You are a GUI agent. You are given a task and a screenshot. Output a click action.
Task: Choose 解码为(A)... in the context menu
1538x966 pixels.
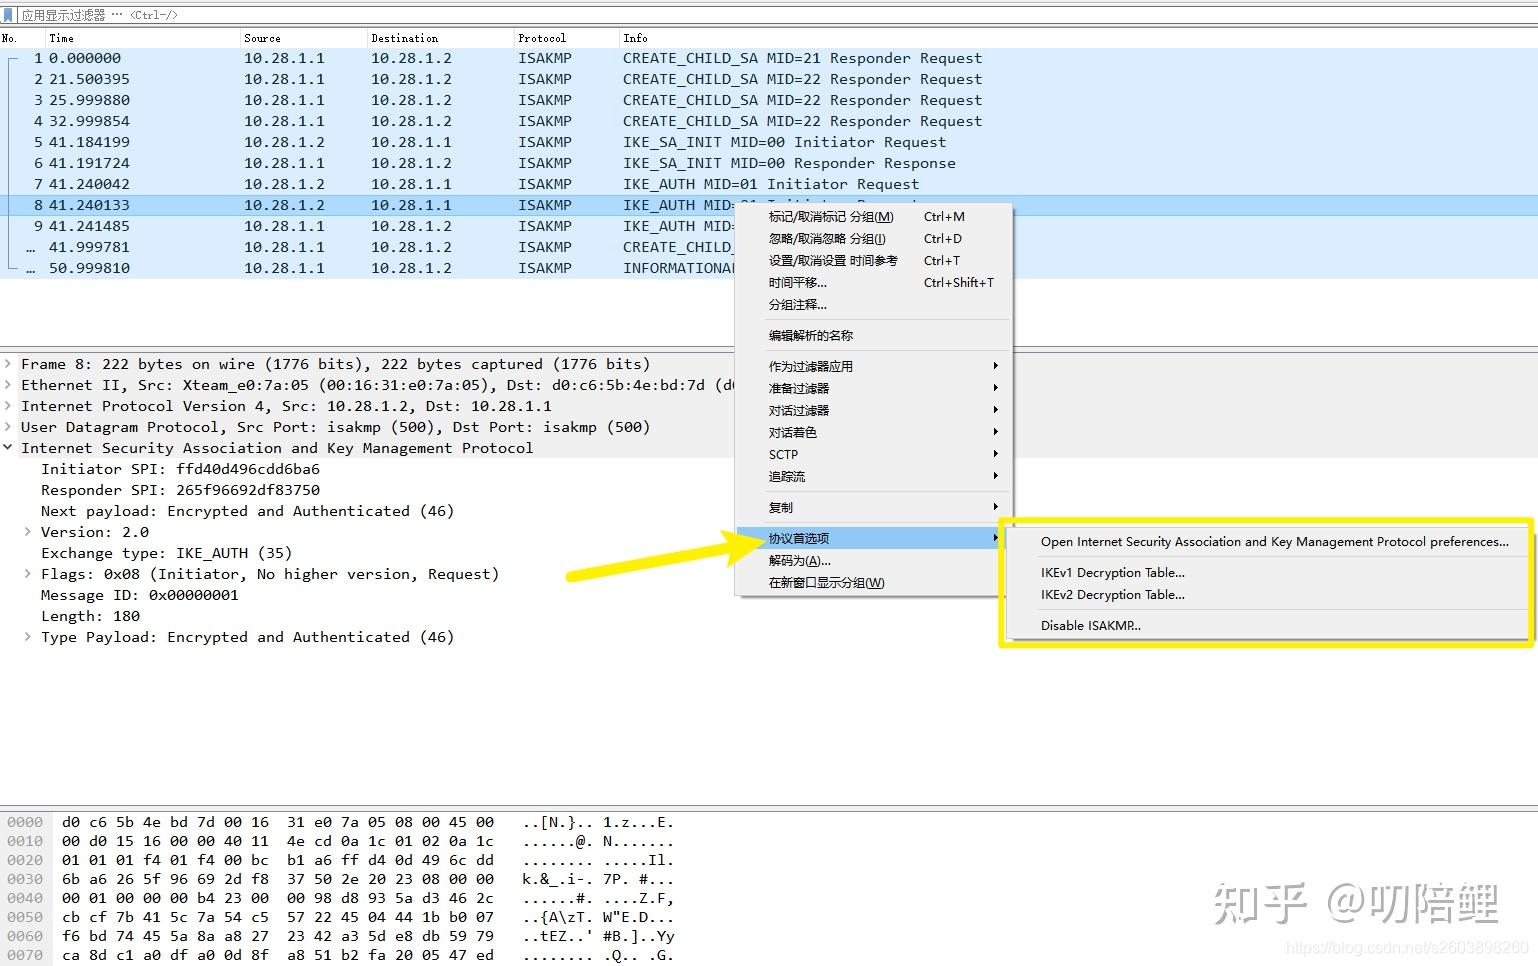(x=800, y=560)
